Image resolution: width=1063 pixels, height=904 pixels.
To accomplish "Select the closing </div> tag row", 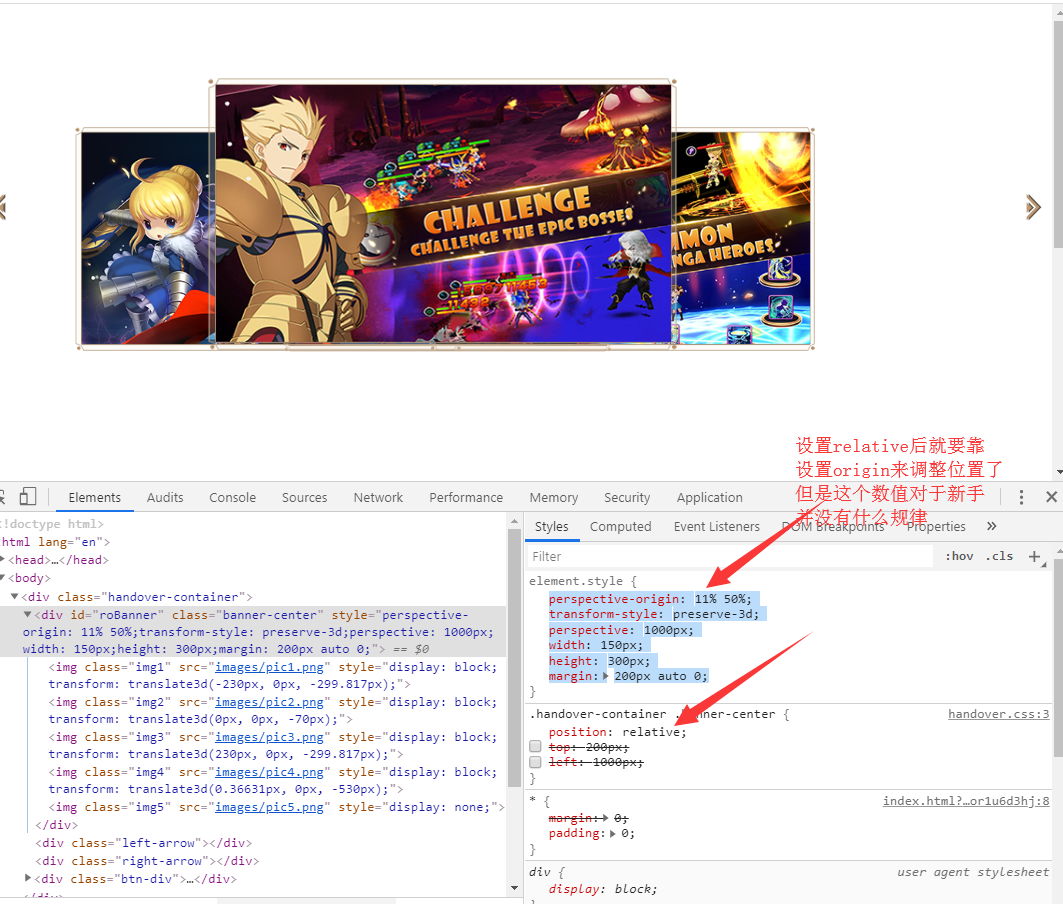I will point(57,825).
